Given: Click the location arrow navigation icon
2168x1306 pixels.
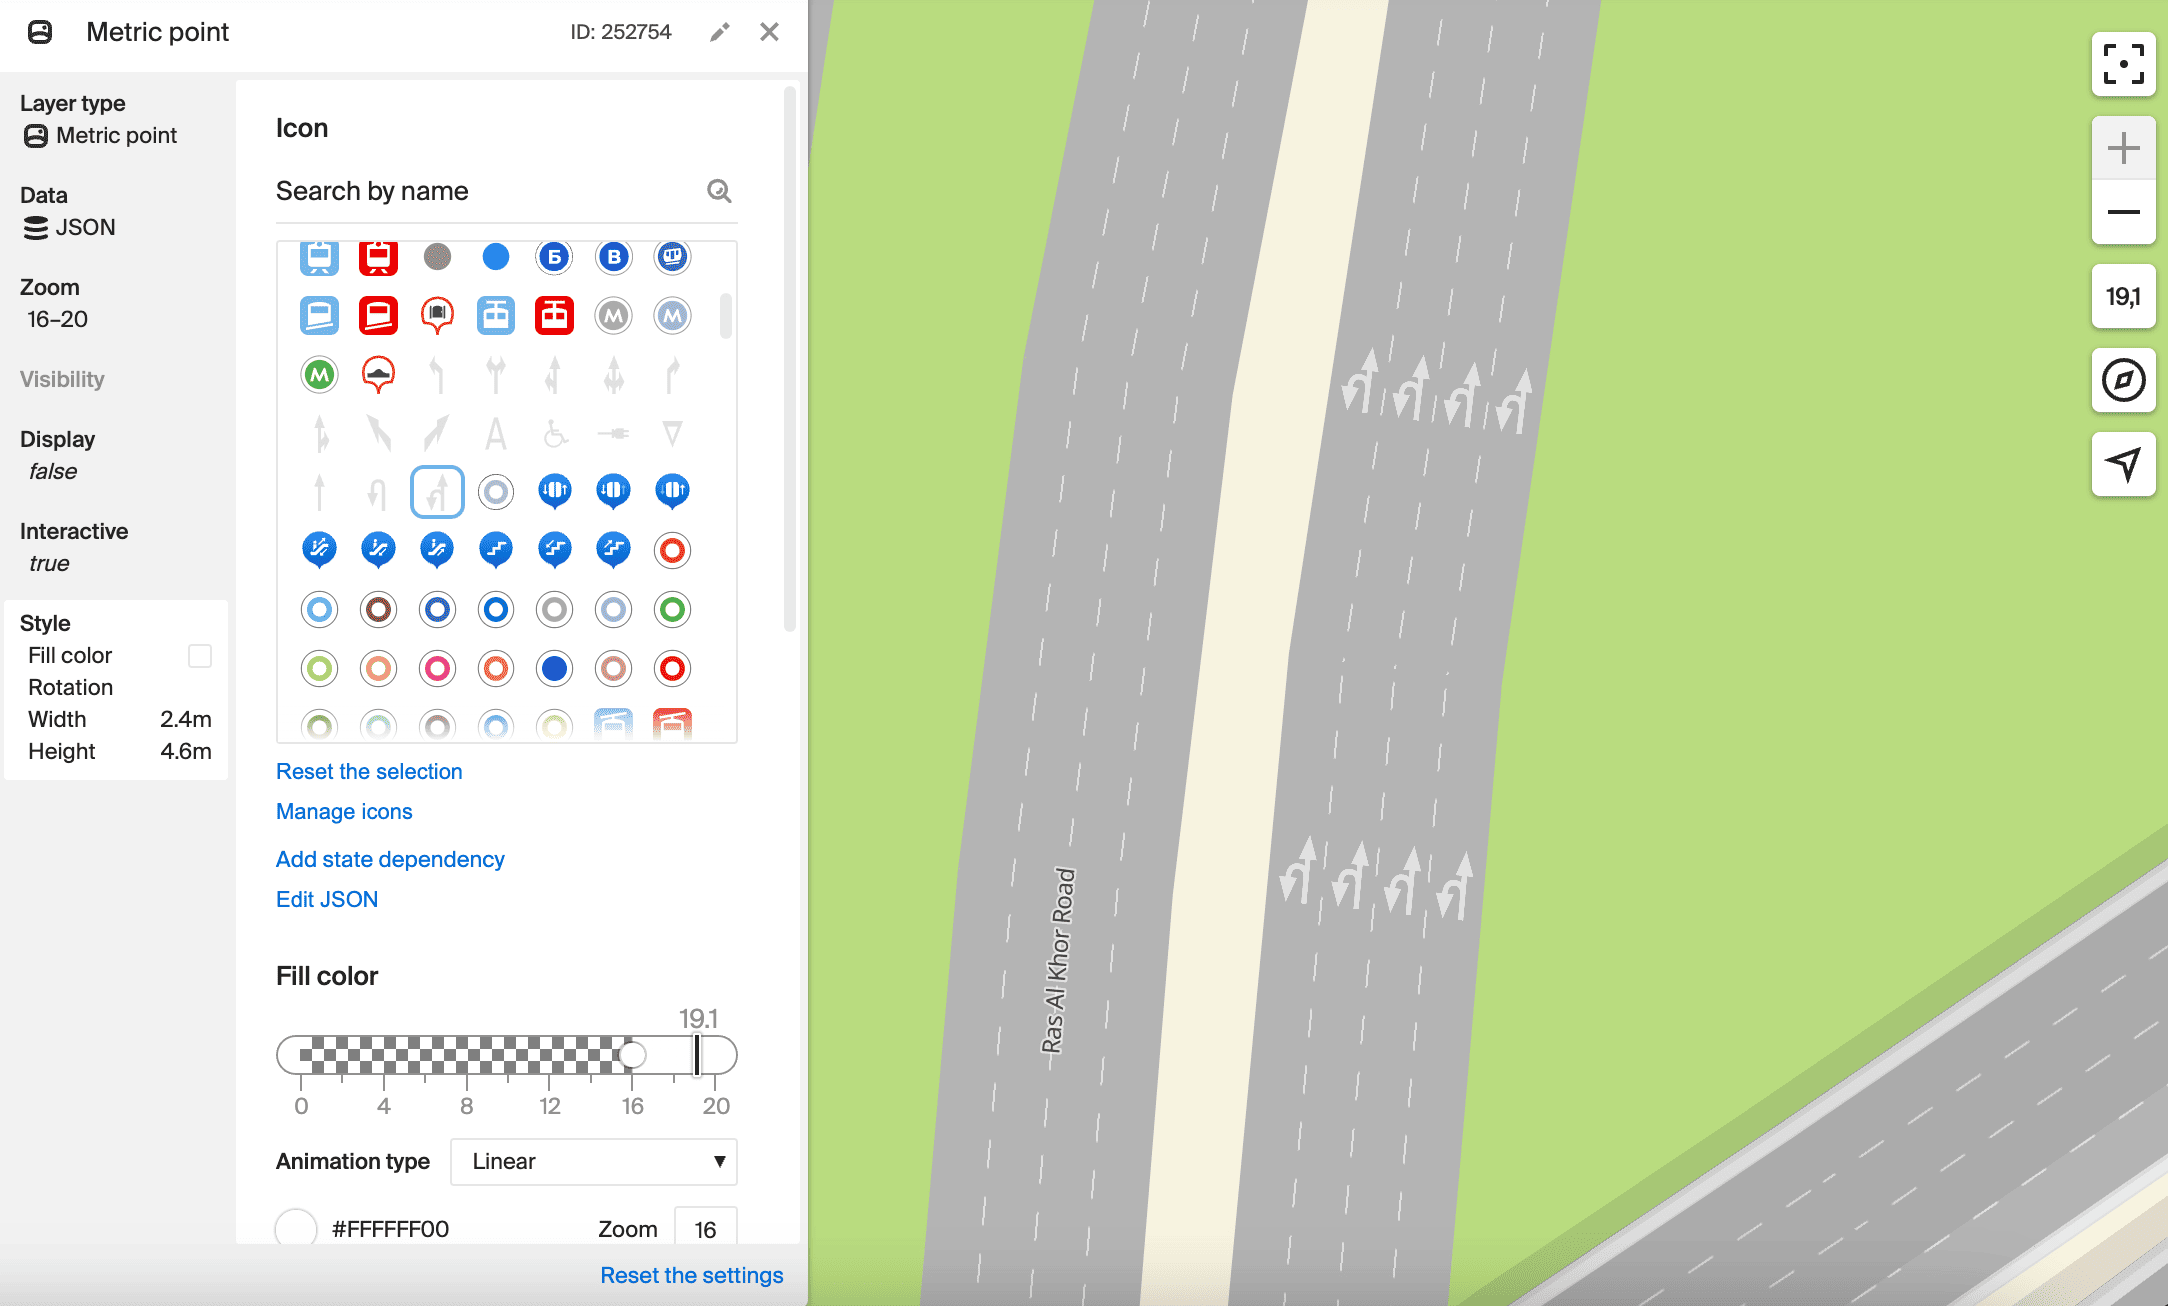Looking at the screenshot, I should [x=2123, y=463].
